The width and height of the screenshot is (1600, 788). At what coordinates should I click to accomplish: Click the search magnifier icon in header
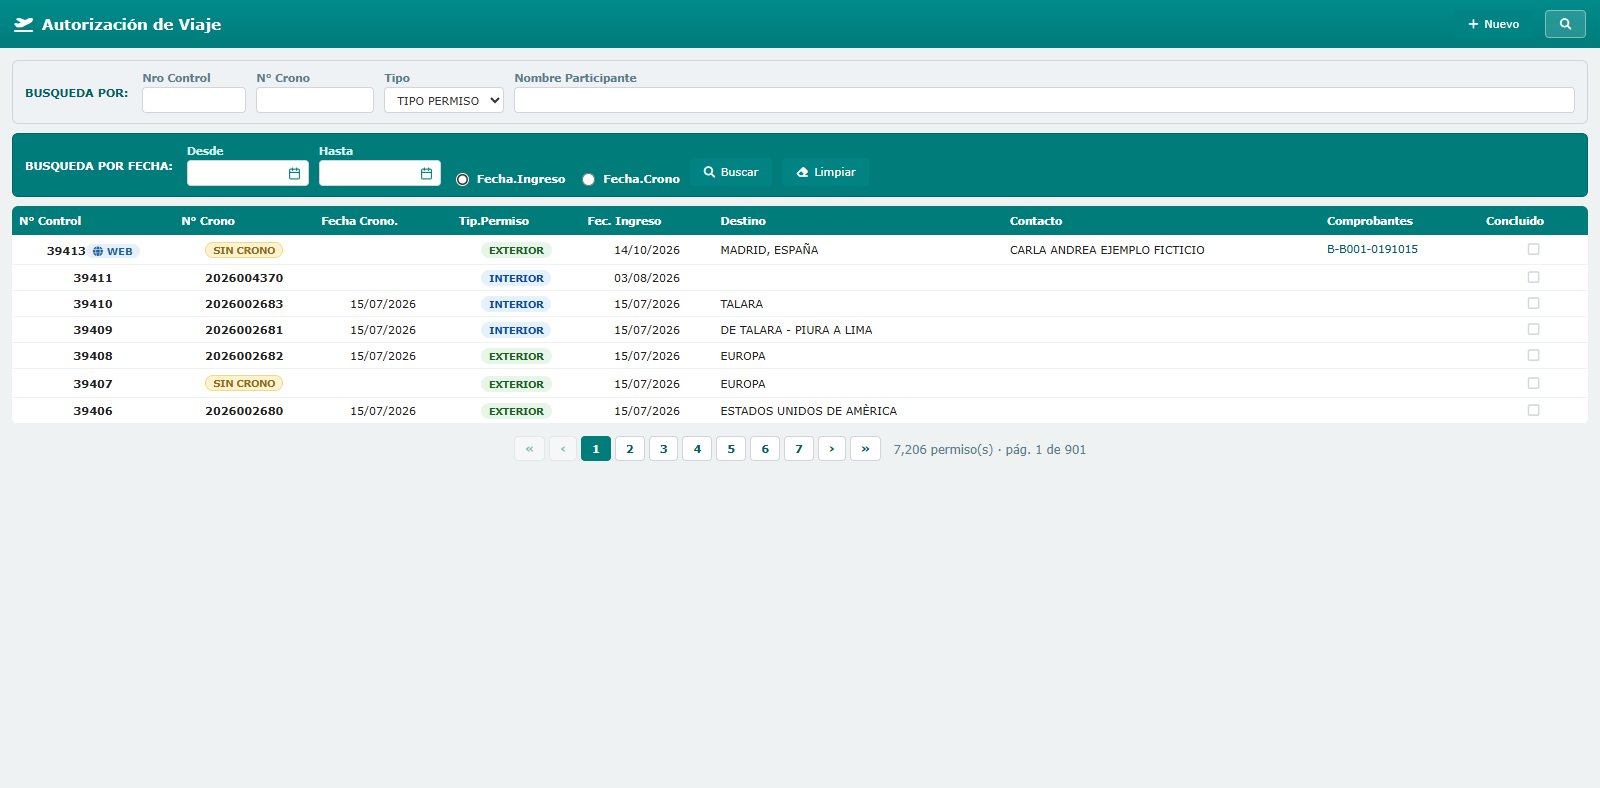1565,24
